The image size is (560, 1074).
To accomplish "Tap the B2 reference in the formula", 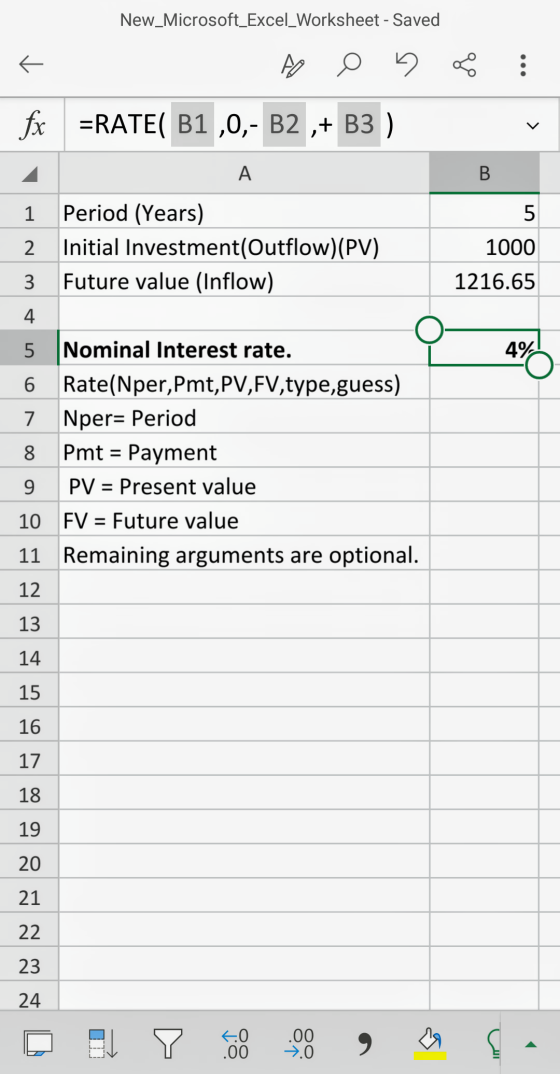I will coord(283,125).
